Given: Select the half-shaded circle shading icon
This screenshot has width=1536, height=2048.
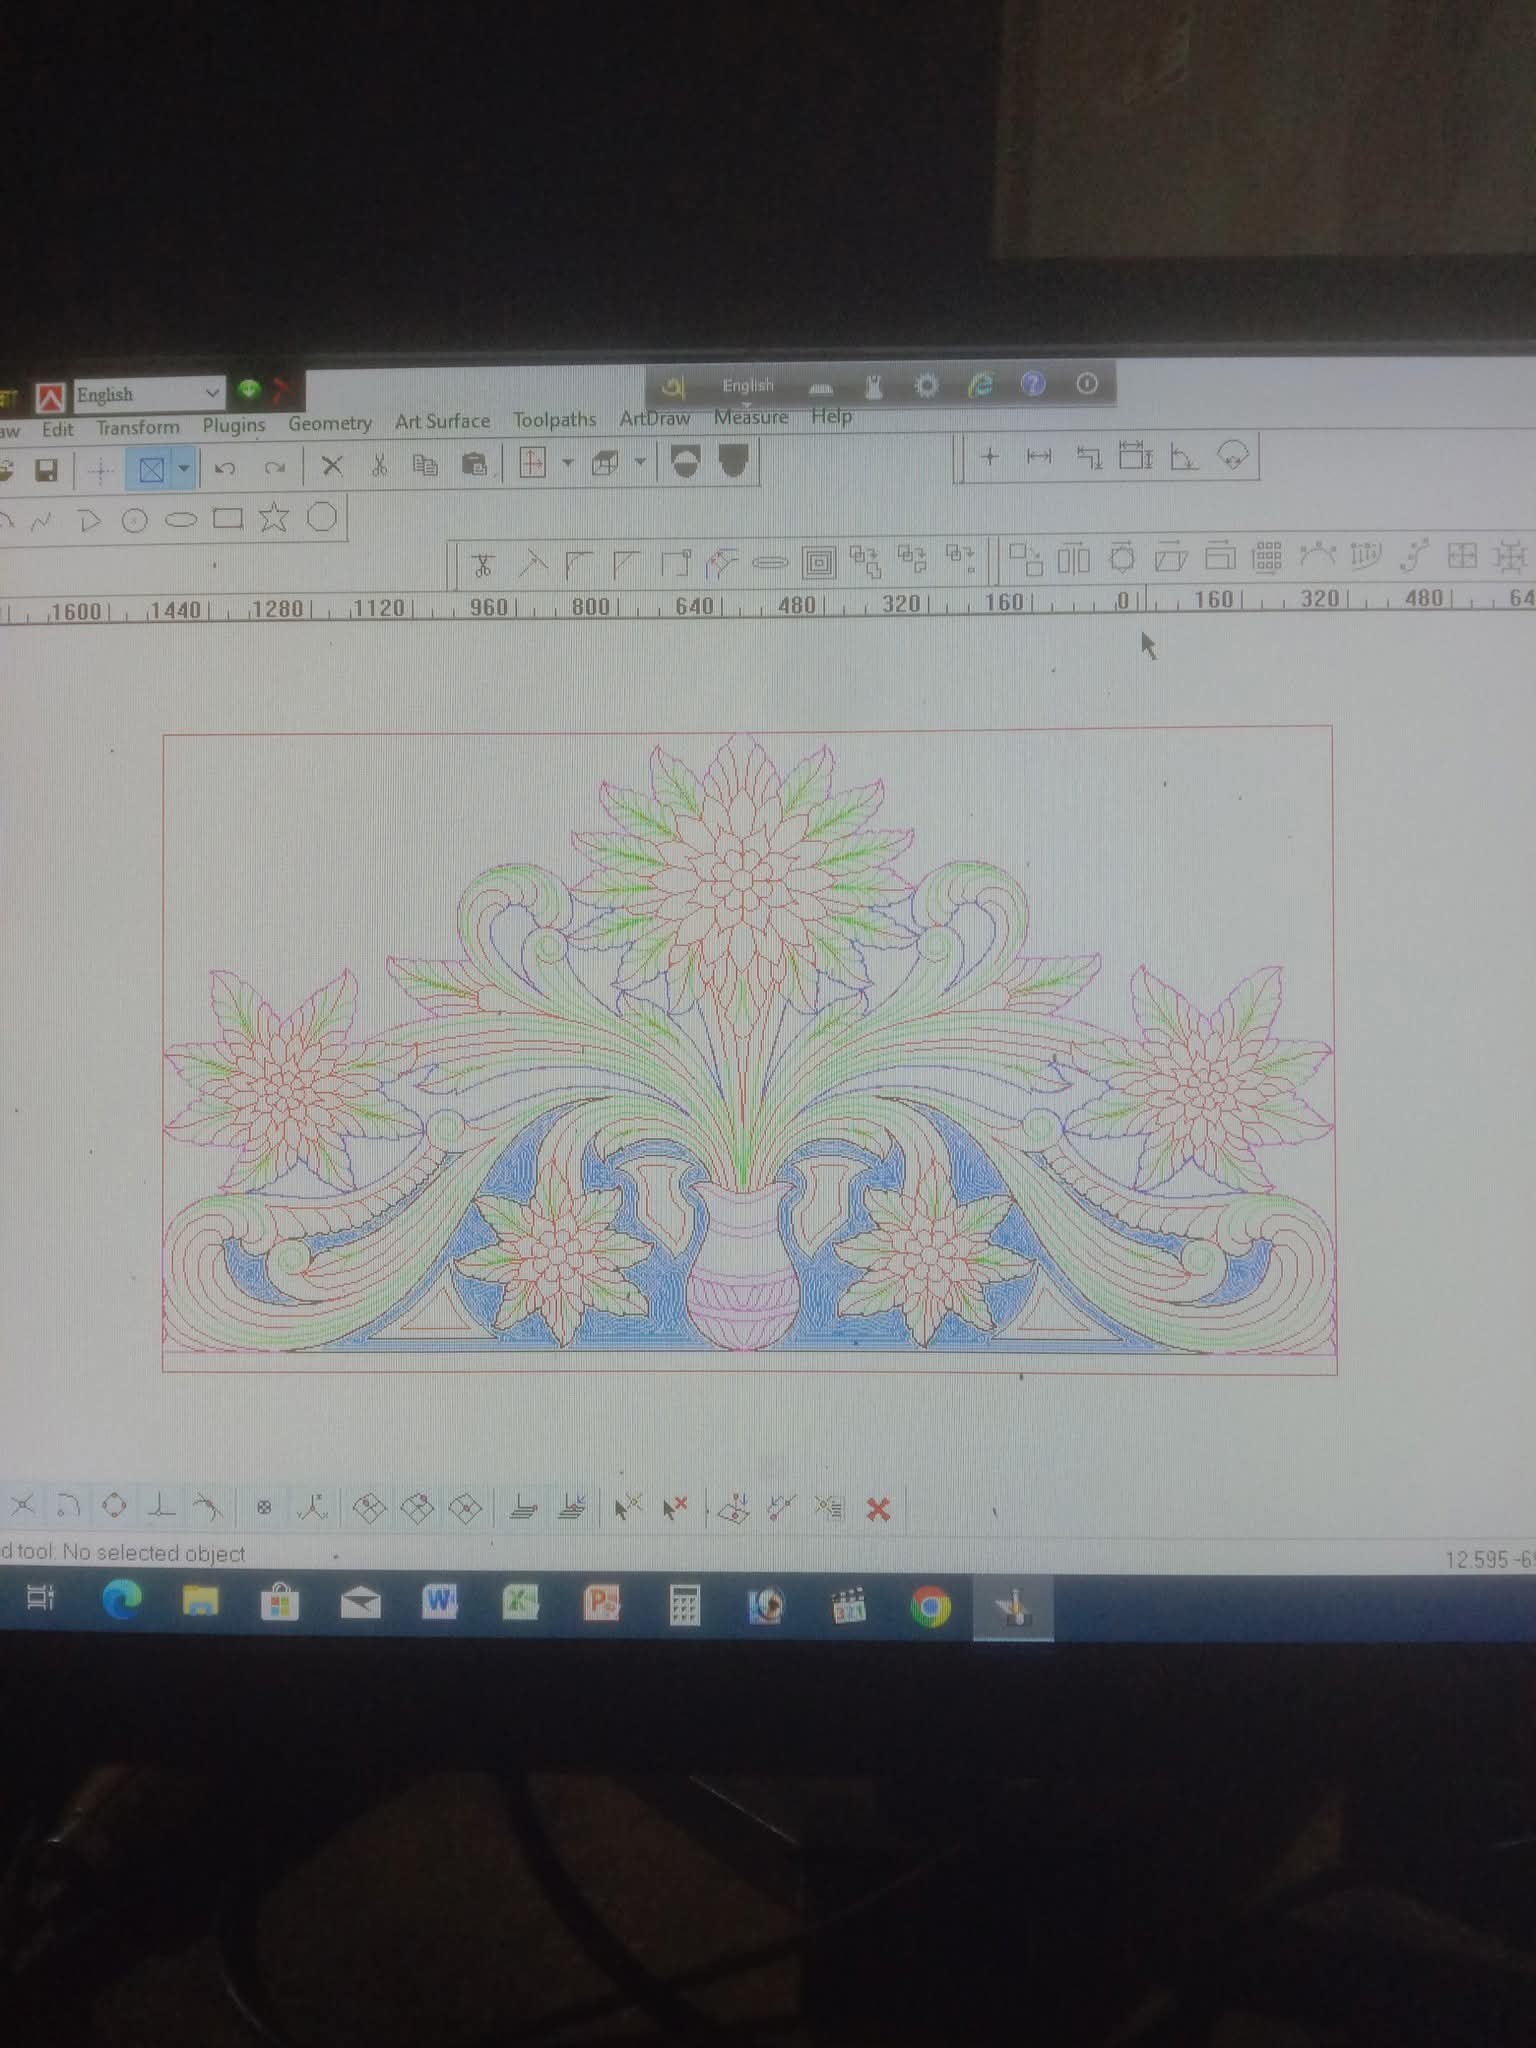Looking at the screenshot, I should (685, 462).
